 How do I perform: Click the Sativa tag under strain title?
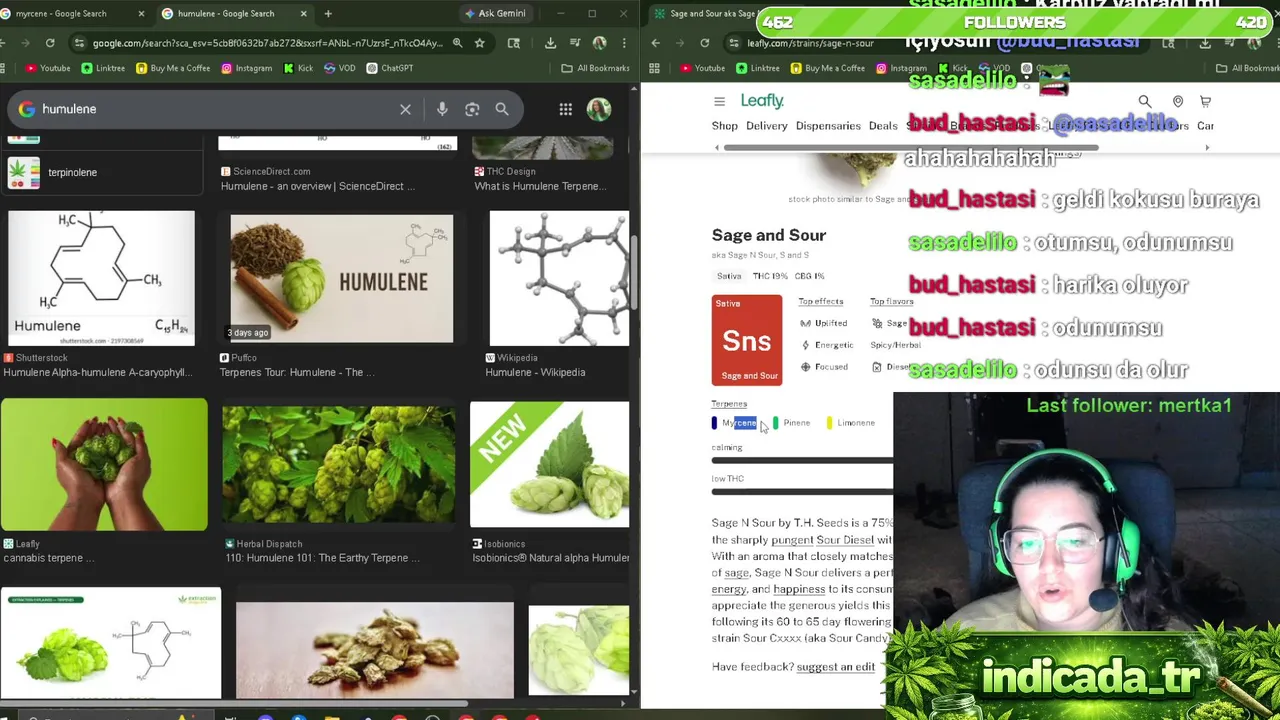[x=729, y=276]
